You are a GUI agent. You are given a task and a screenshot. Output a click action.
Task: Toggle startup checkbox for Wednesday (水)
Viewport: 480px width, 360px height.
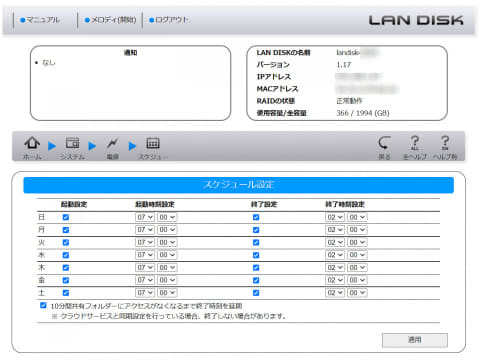point(66,255)
